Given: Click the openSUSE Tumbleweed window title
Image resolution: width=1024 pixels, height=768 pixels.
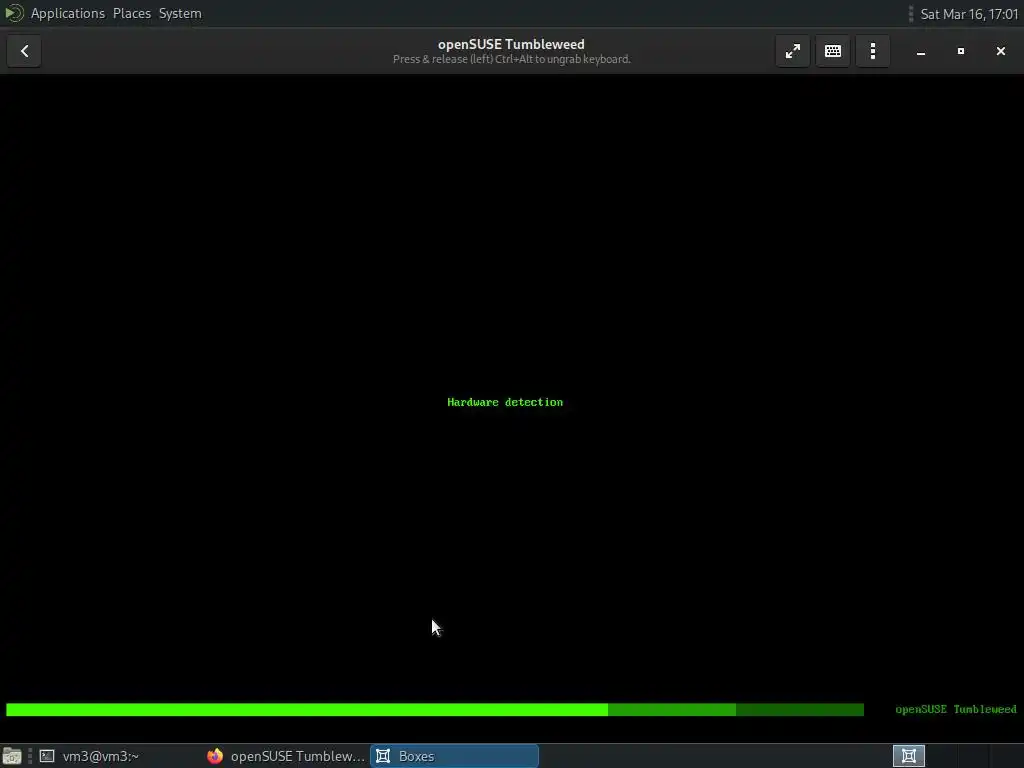Looking at the screenshot, I should [511, 44].
